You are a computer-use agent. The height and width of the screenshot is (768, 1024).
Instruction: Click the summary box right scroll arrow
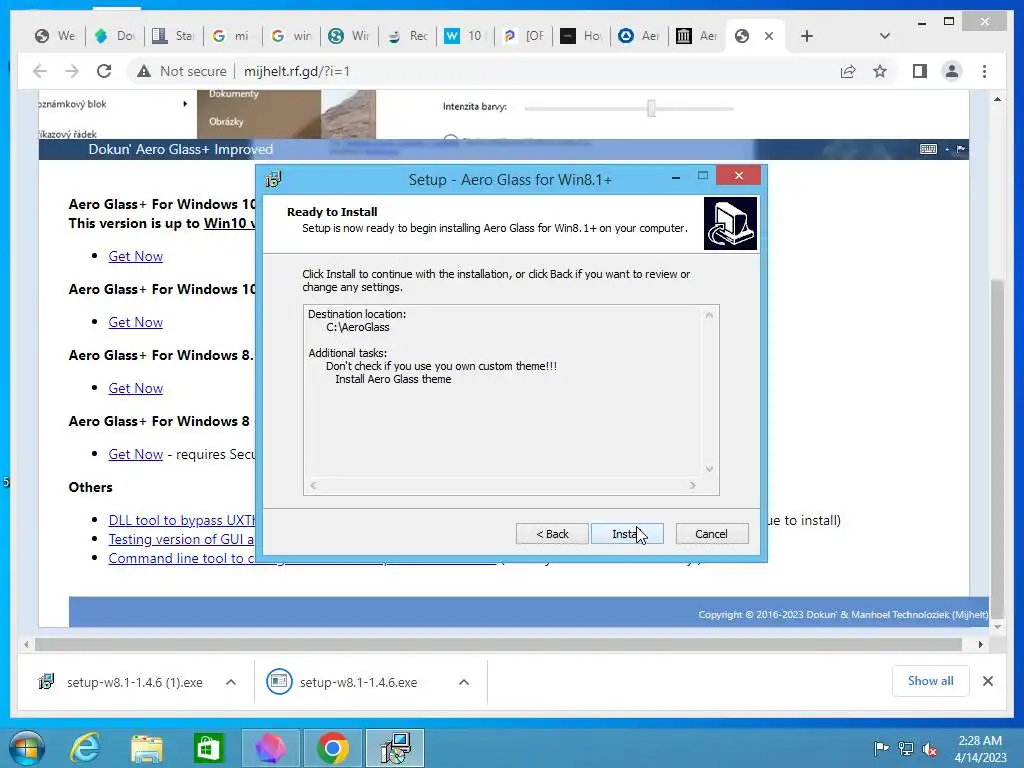[x=692, y=485]
